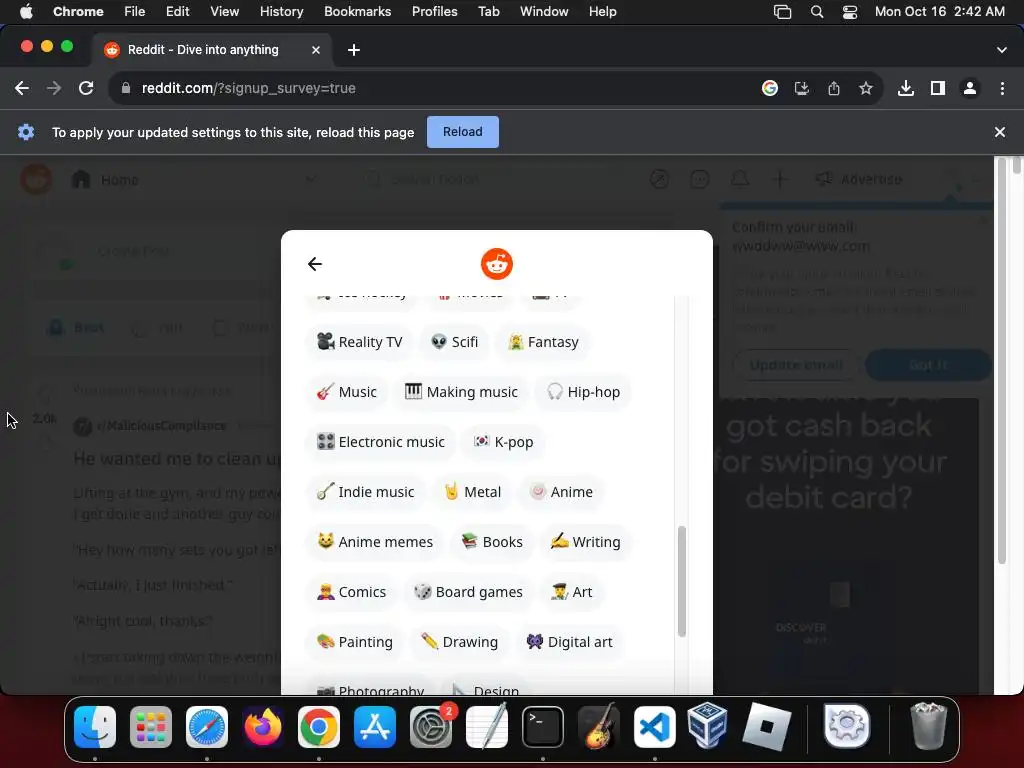Select the Art interest chip

571,592
